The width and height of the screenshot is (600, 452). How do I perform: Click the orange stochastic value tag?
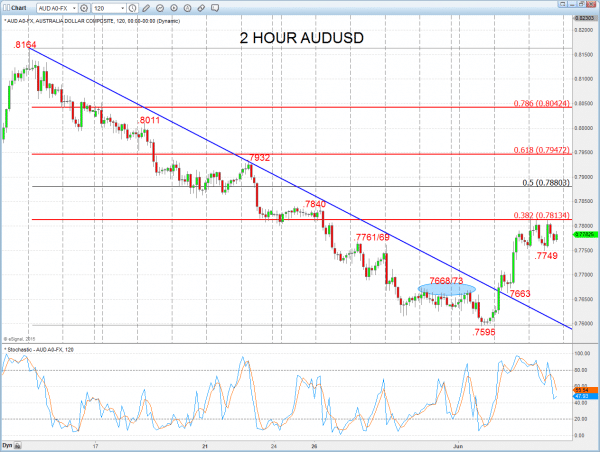585,390
